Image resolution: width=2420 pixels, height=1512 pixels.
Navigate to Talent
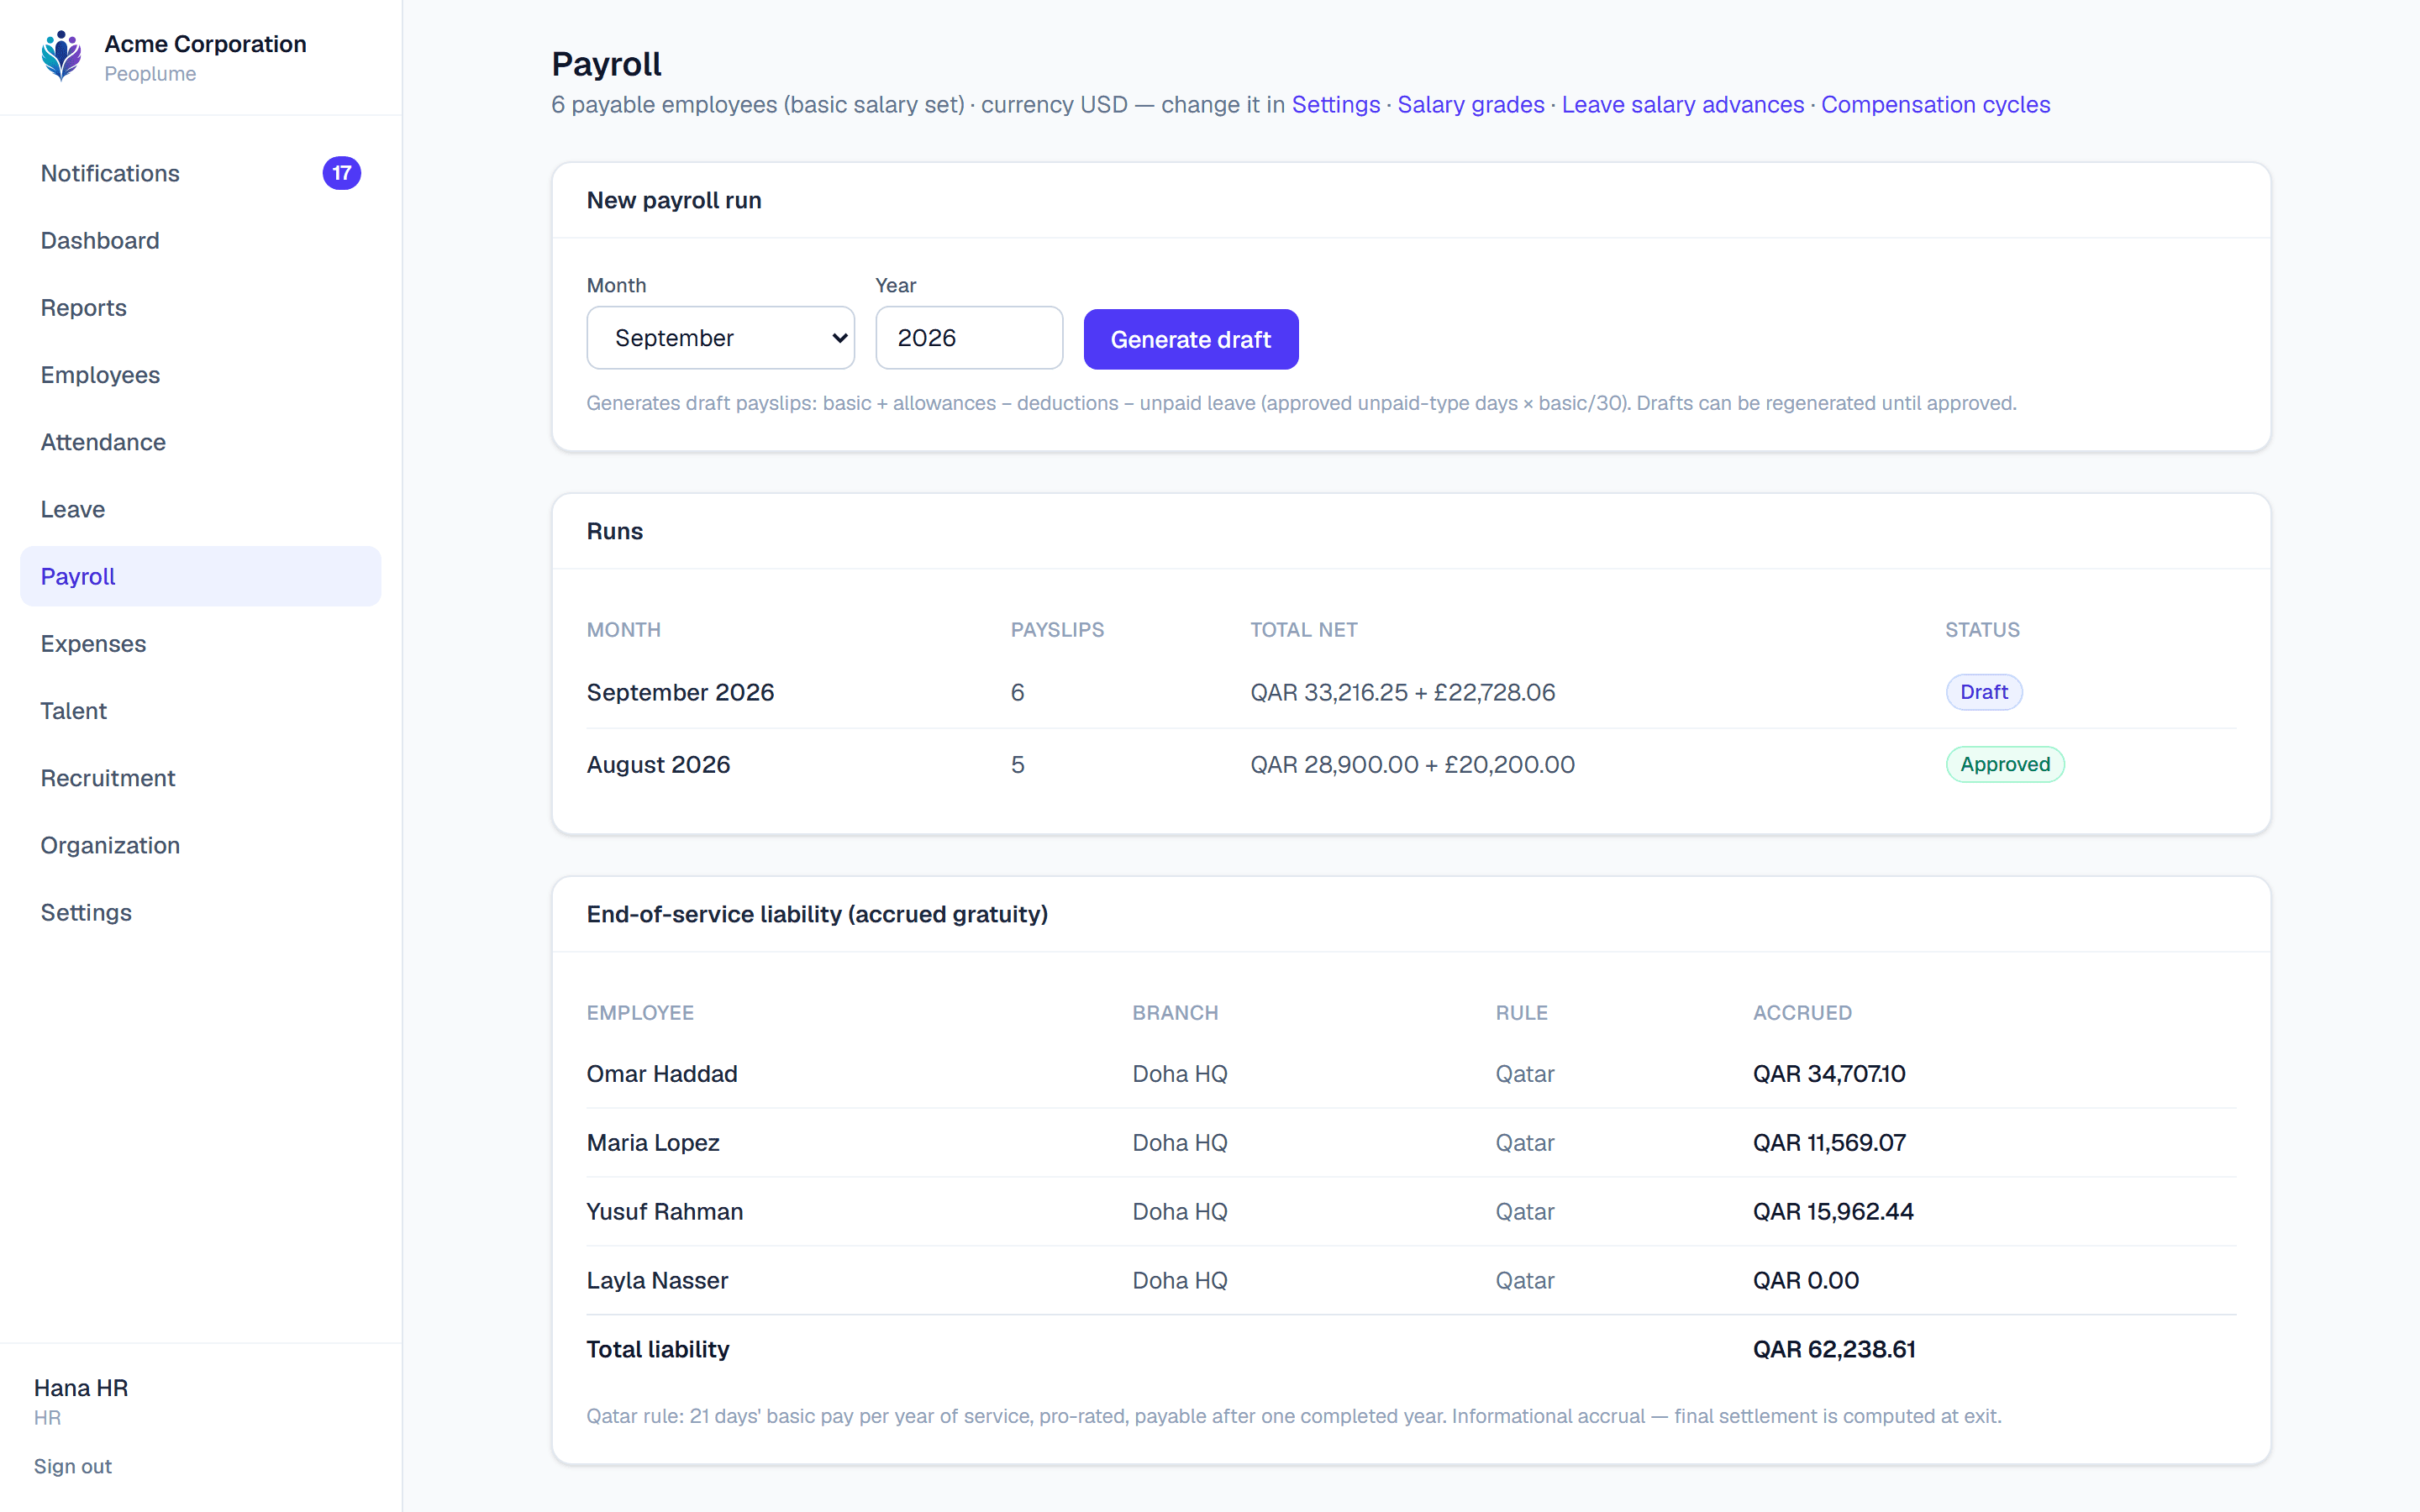pyautogui.click(x=200, y=710)
